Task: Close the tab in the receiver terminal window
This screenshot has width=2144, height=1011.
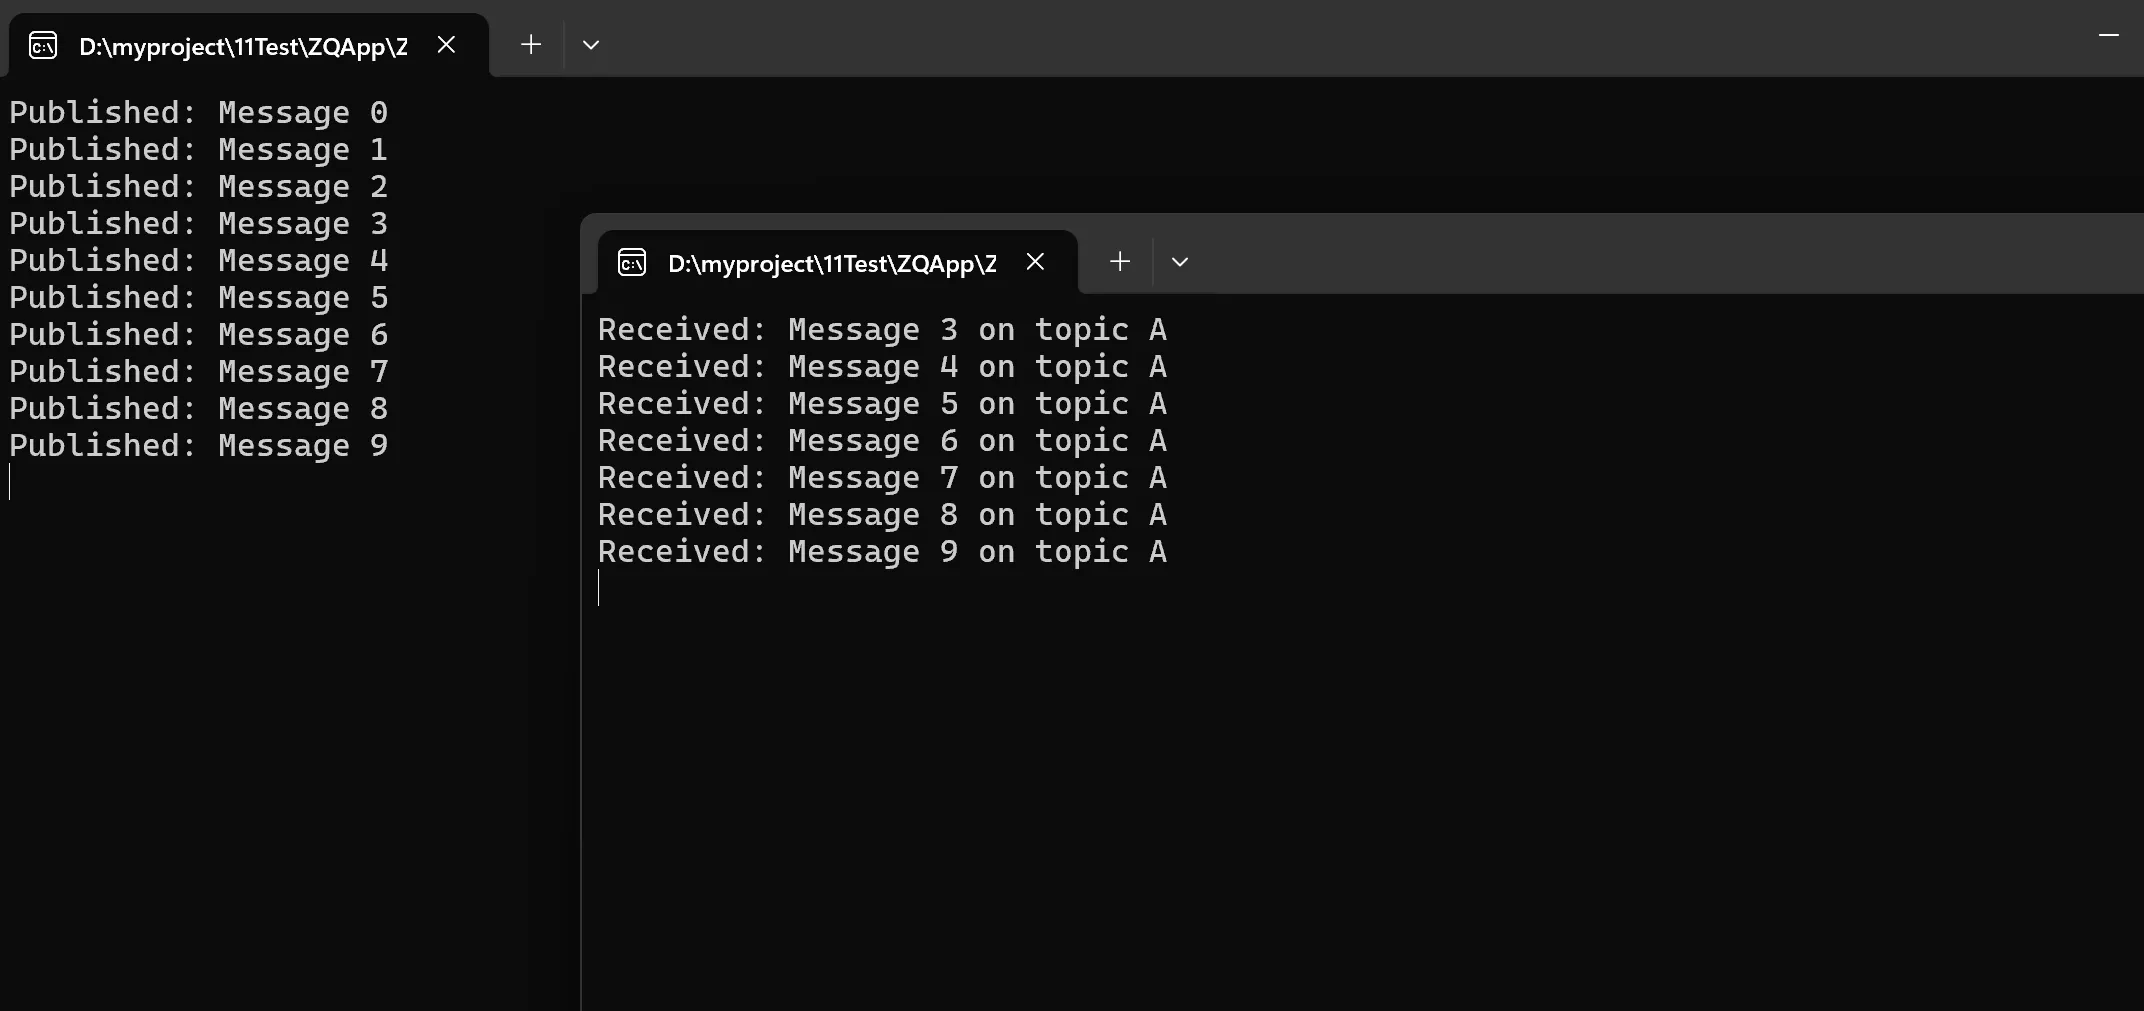Action: click(x=1035, y=262)
